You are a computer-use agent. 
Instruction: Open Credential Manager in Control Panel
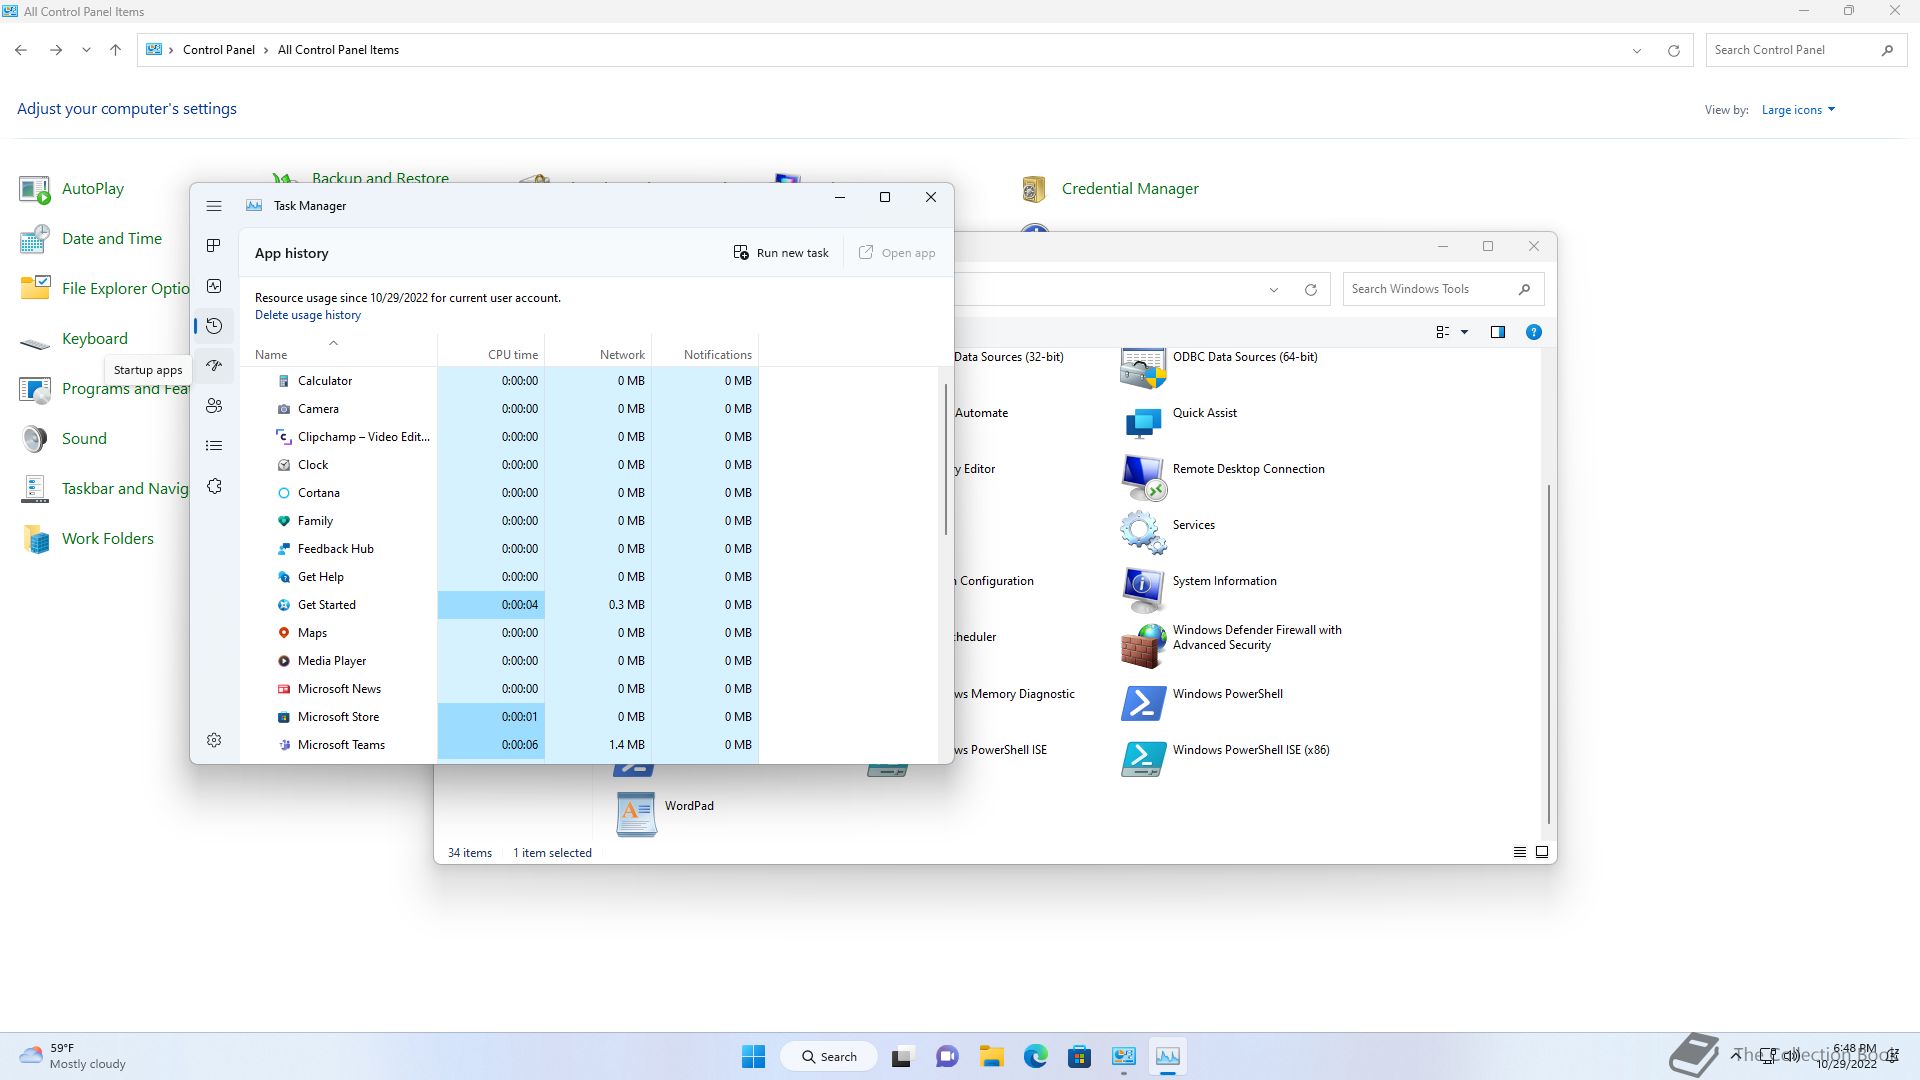pos(1110,189)
